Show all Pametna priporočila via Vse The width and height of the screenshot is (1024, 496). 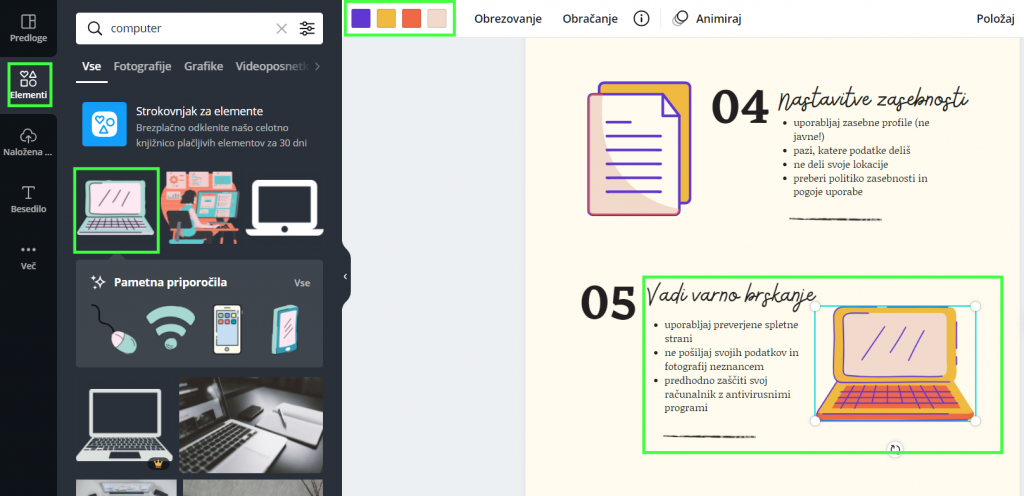[302, 283]
